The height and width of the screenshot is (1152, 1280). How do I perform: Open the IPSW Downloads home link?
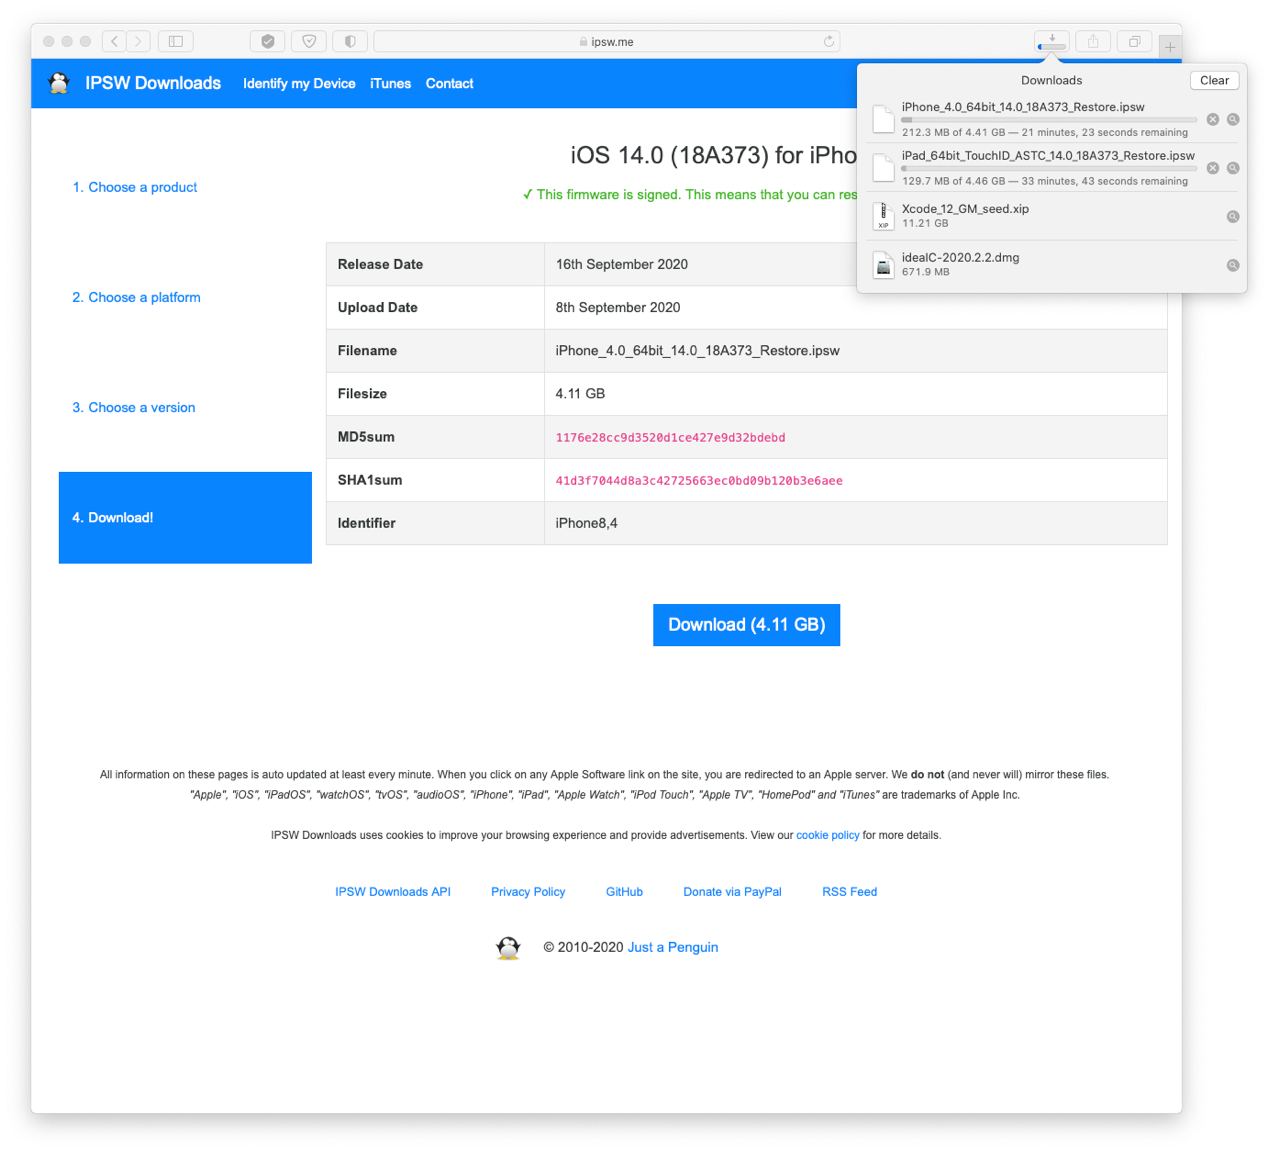tap(153, 83)
